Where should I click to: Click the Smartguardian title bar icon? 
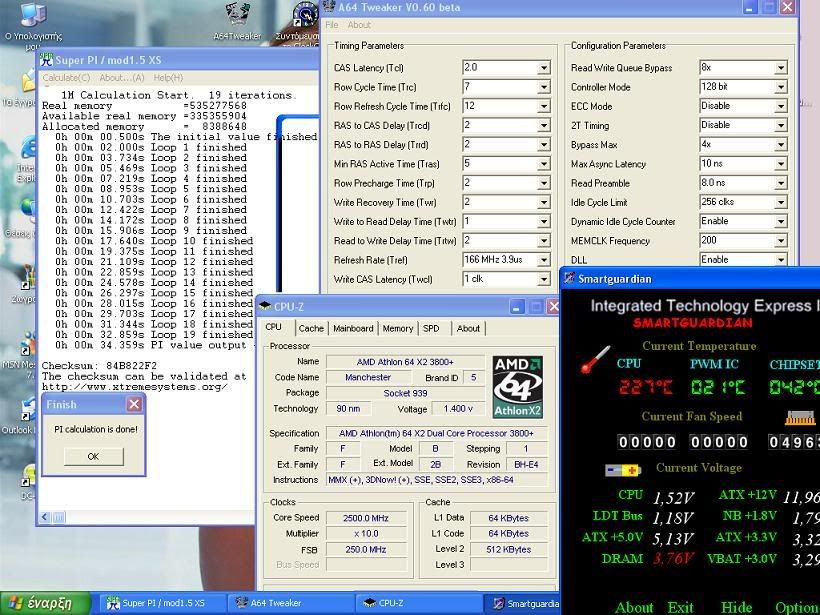(x=569, y=279)
